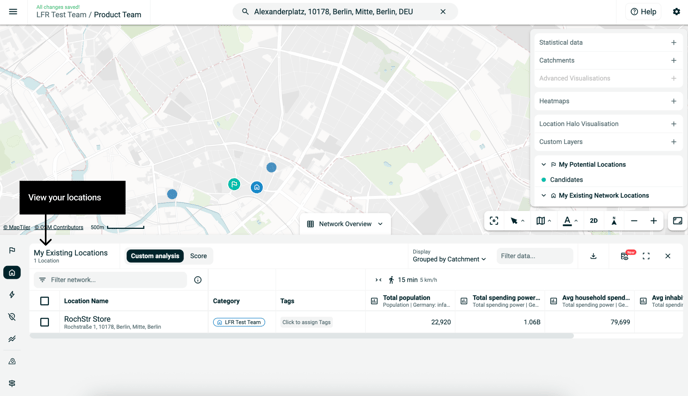This screenshot has width=688, height=396.
Task: Click the Filter network field
Action: coord(110,280)
